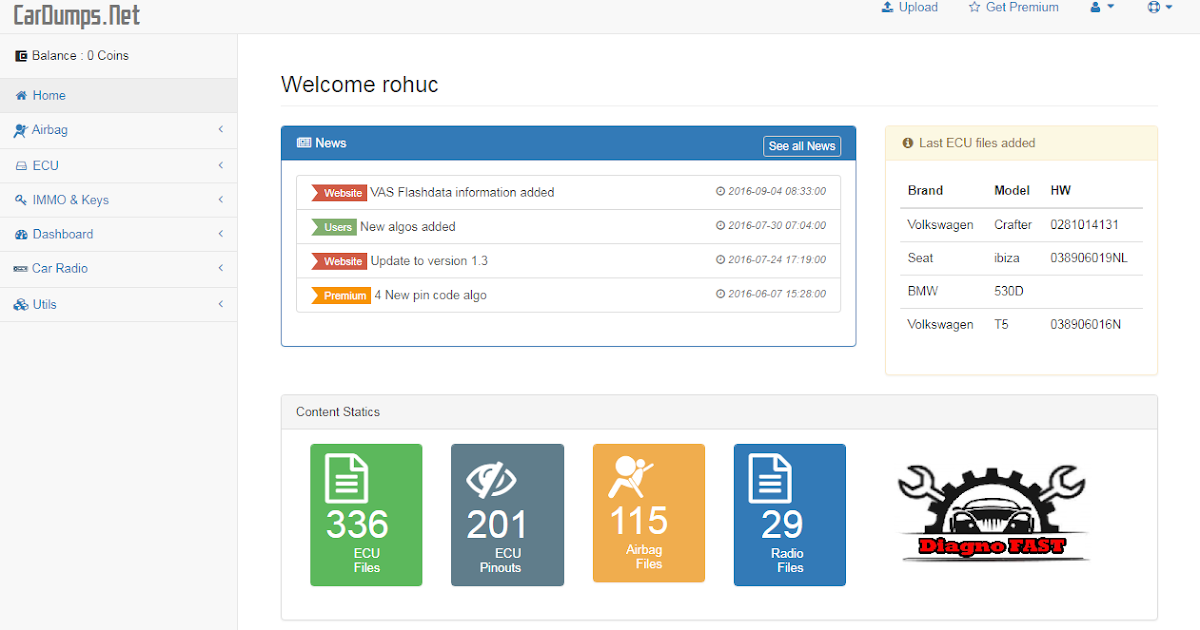Open the Upload link
Screen dimensions: 1200x630
tap(909, 7)
